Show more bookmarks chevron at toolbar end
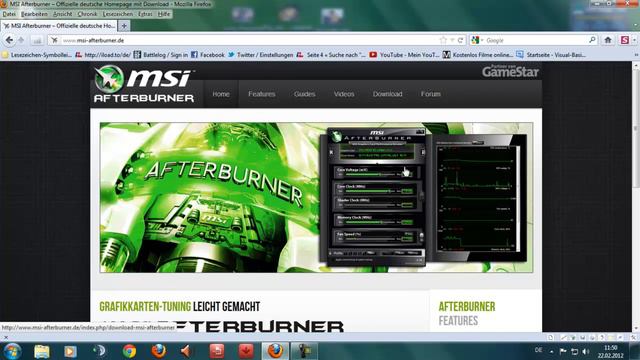This screenshot has height=360, width=640. point(636,55)
